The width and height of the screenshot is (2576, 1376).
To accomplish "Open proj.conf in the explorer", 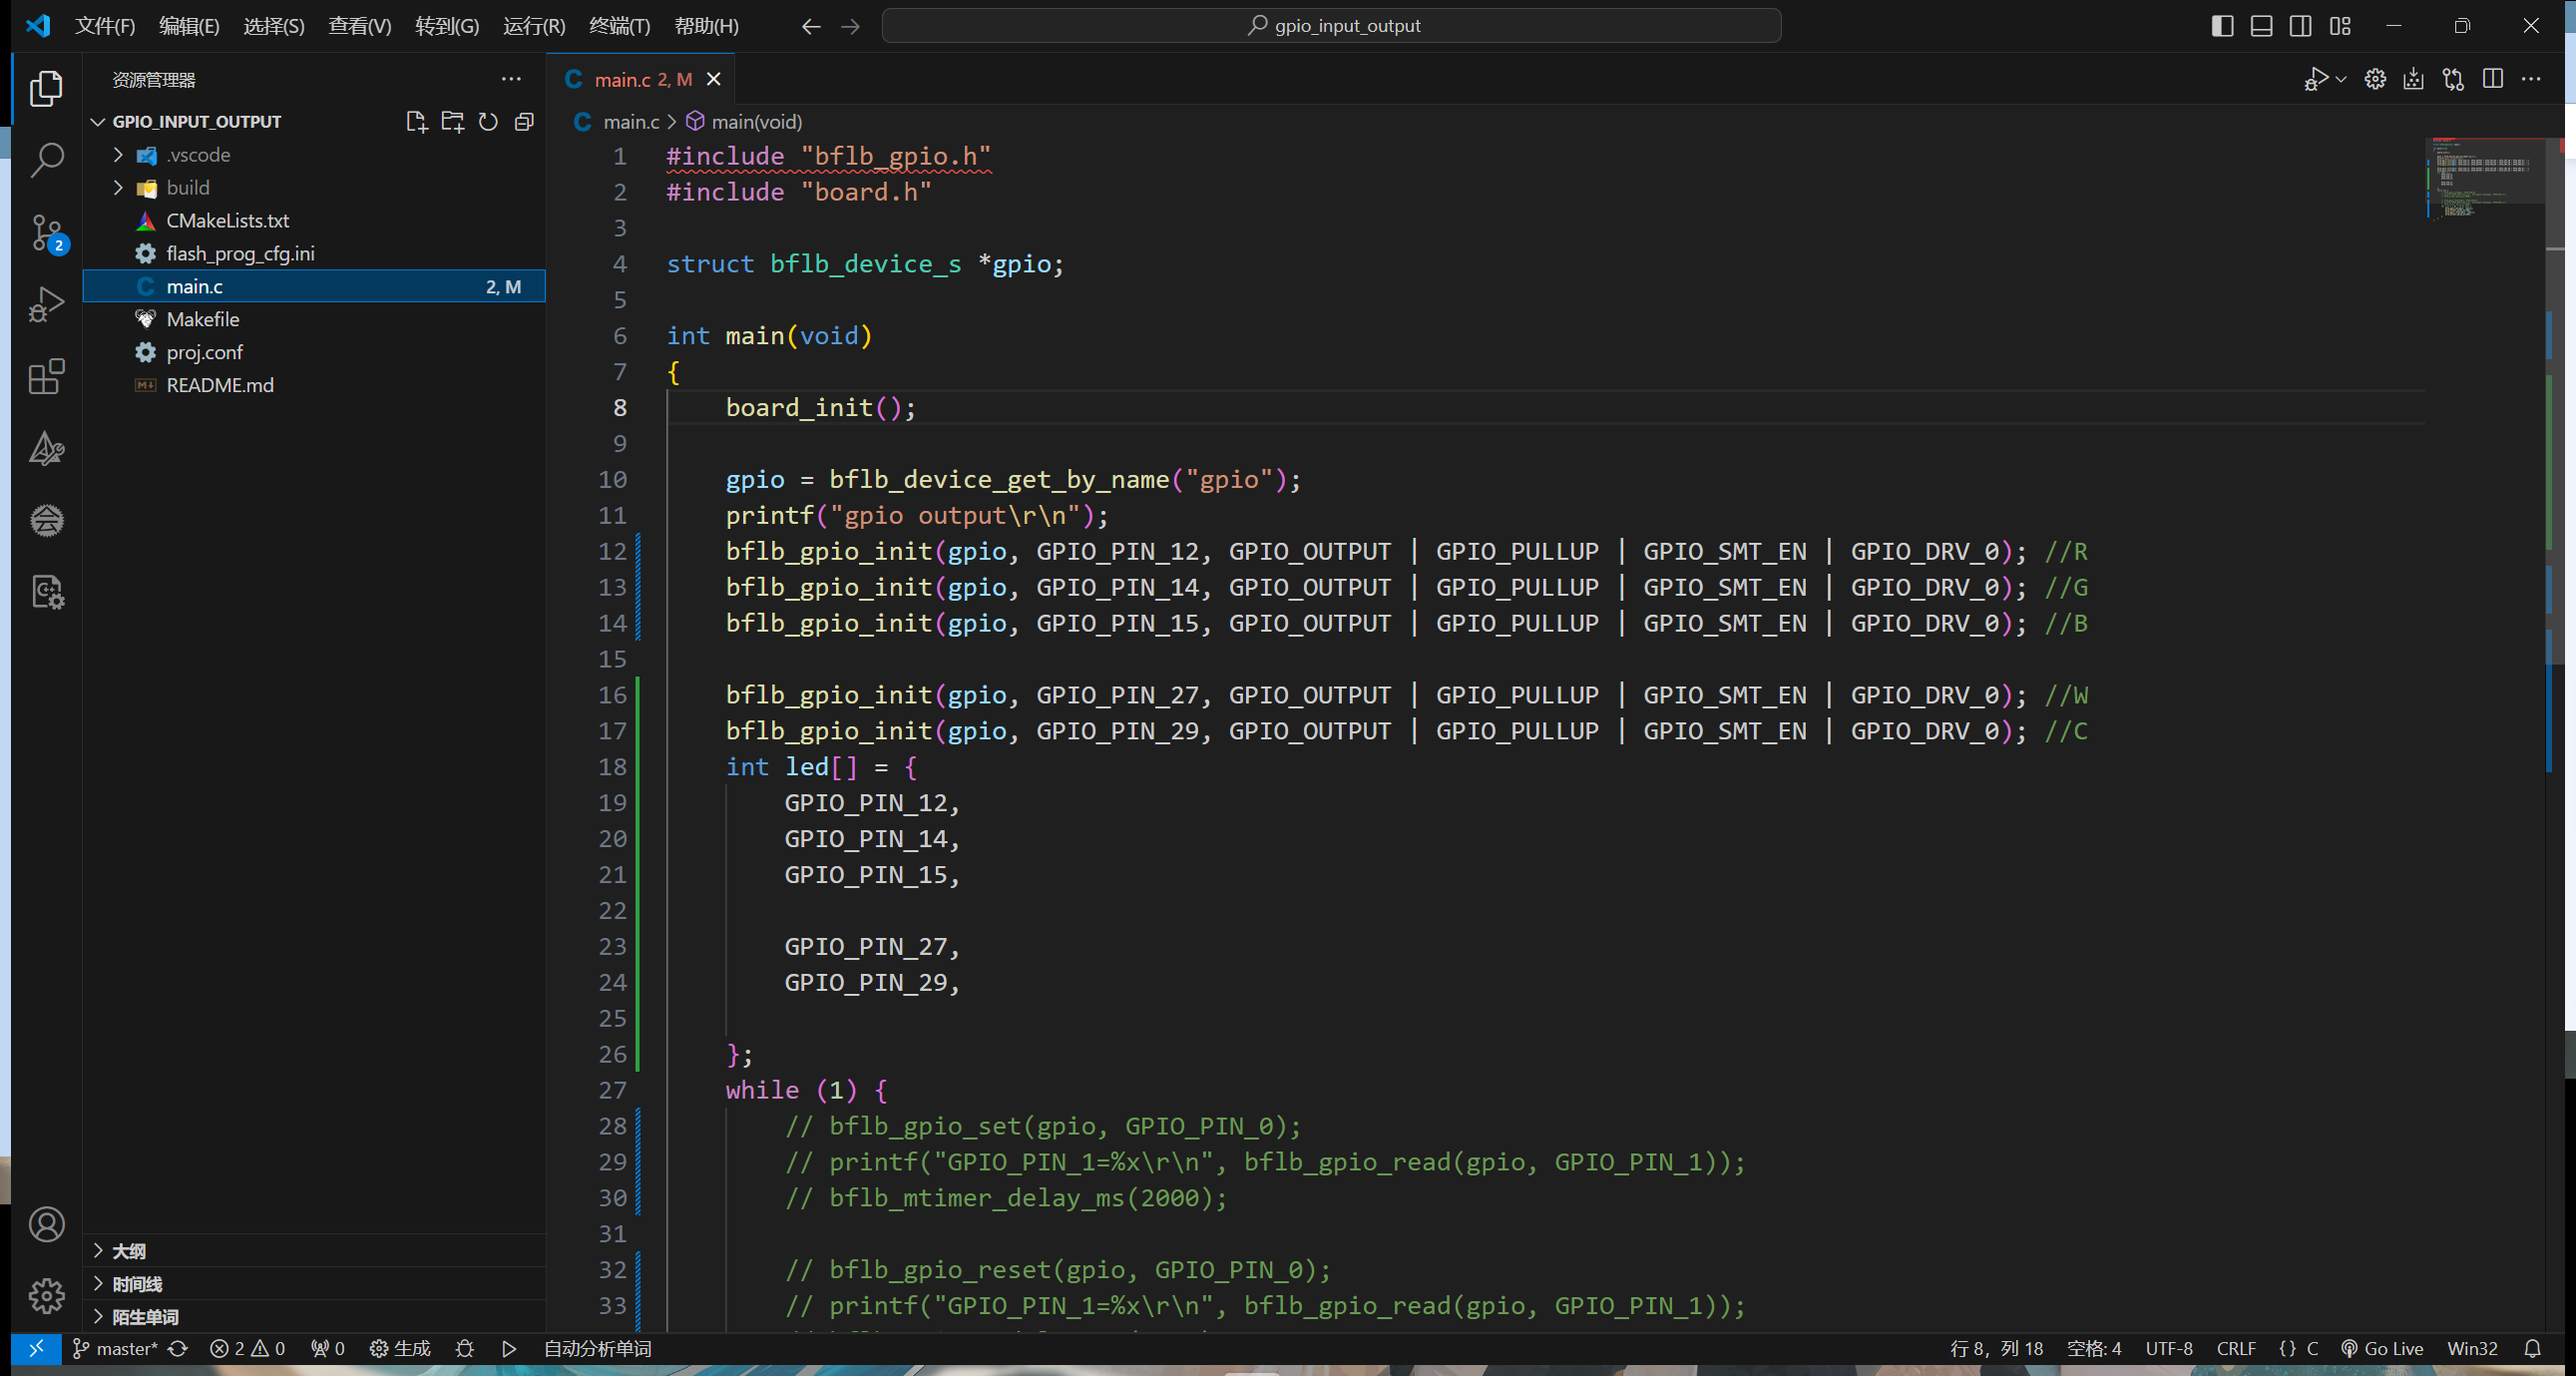I will pos(204,353).
